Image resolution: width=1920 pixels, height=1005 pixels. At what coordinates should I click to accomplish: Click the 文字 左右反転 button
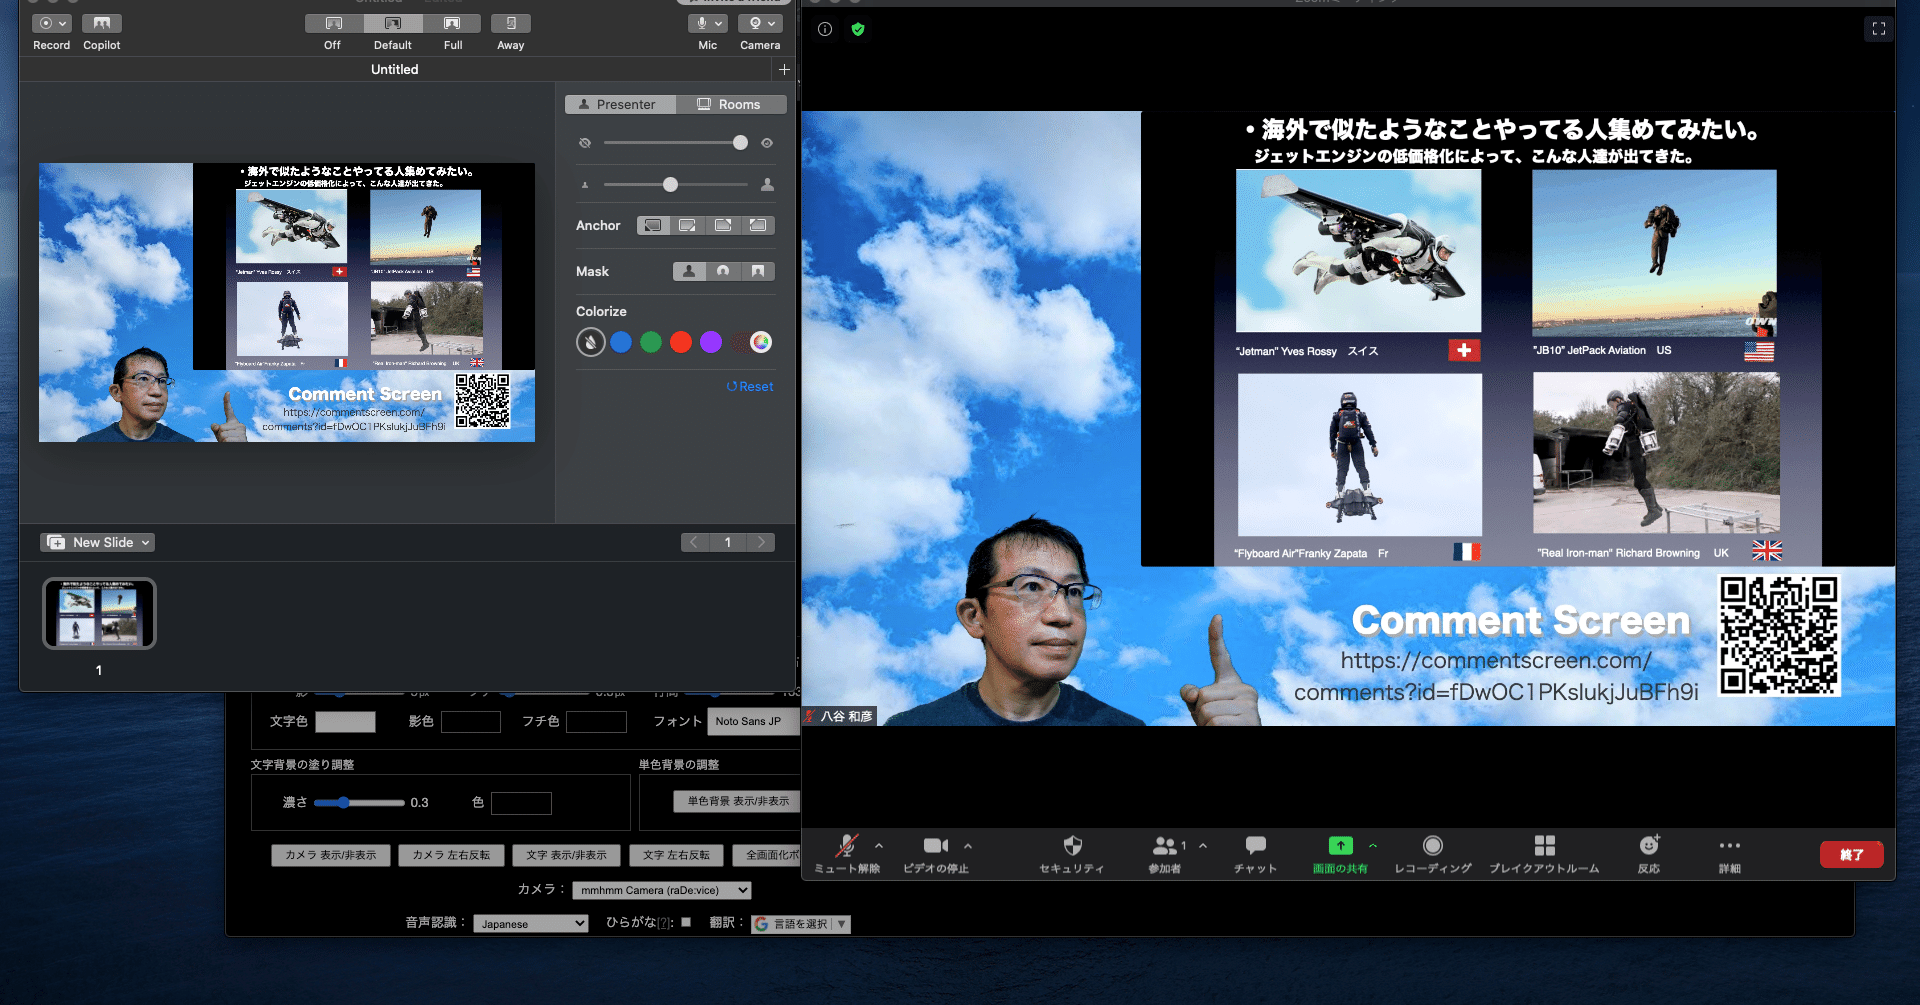(x=676, y=855)
